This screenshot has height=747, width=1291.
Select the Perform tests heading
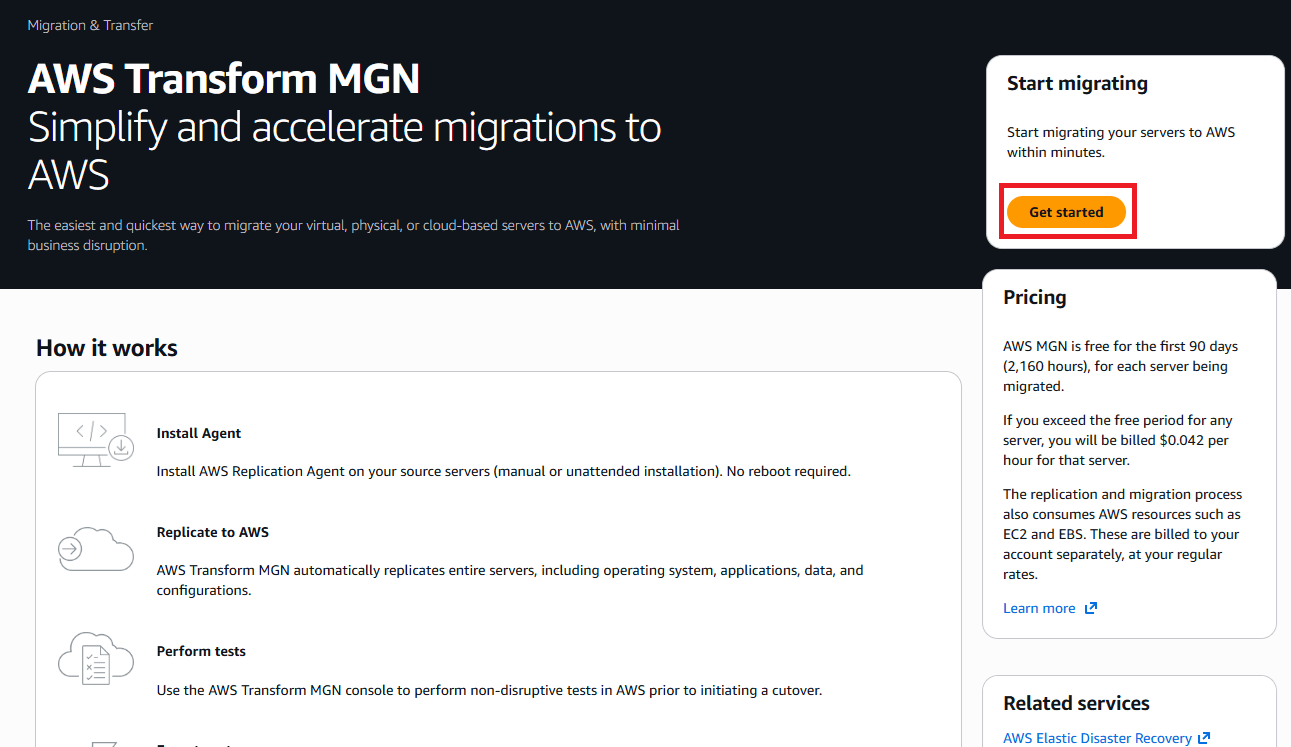(201, 651)
